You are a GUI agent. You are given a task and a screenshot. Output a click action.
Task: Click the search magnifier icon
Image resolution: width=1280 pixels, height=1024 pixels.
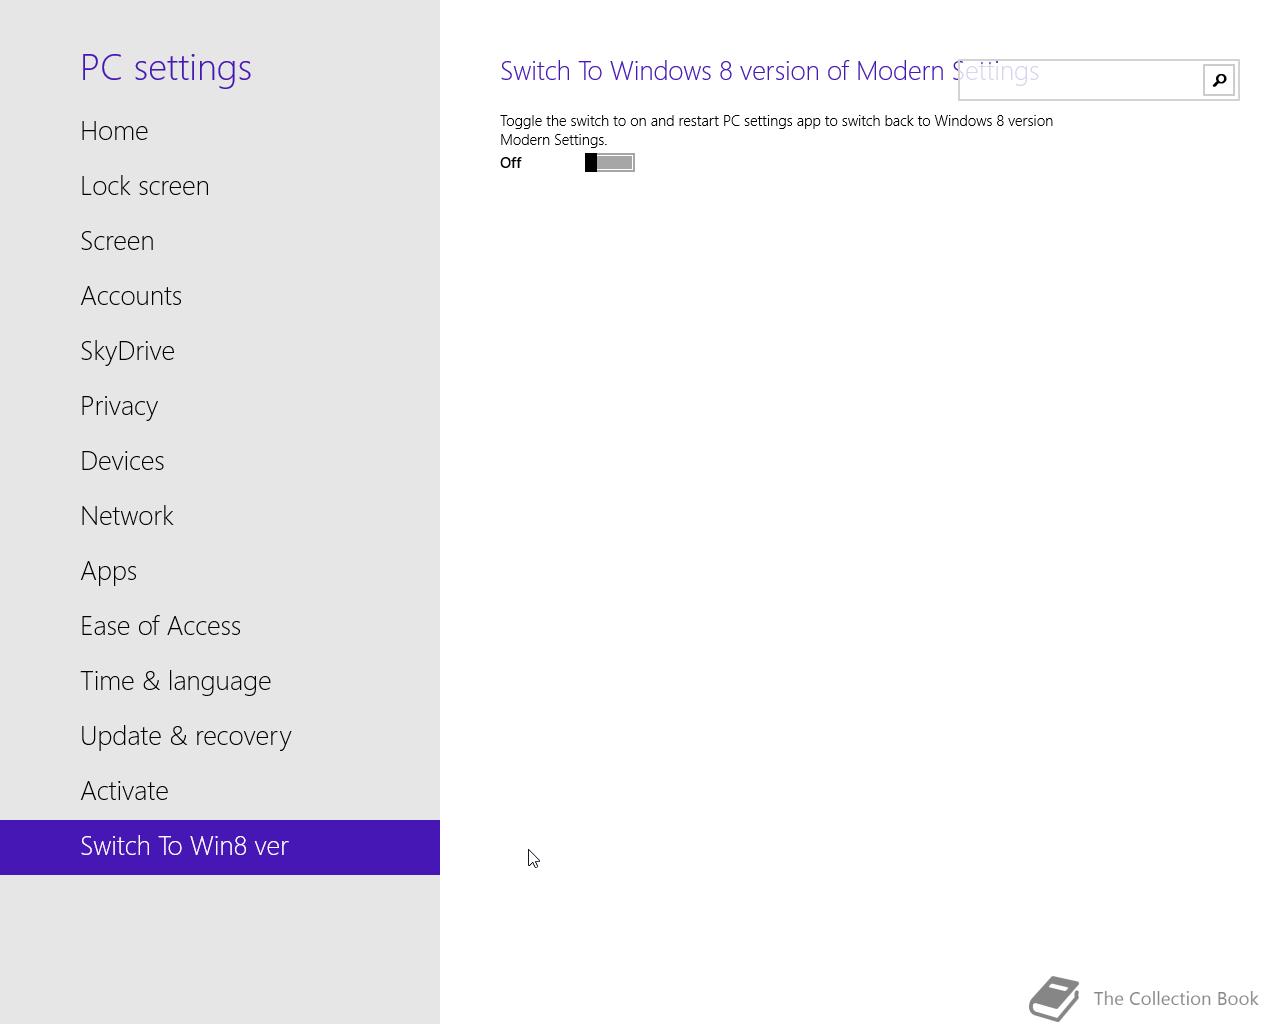click(1219, 80)
